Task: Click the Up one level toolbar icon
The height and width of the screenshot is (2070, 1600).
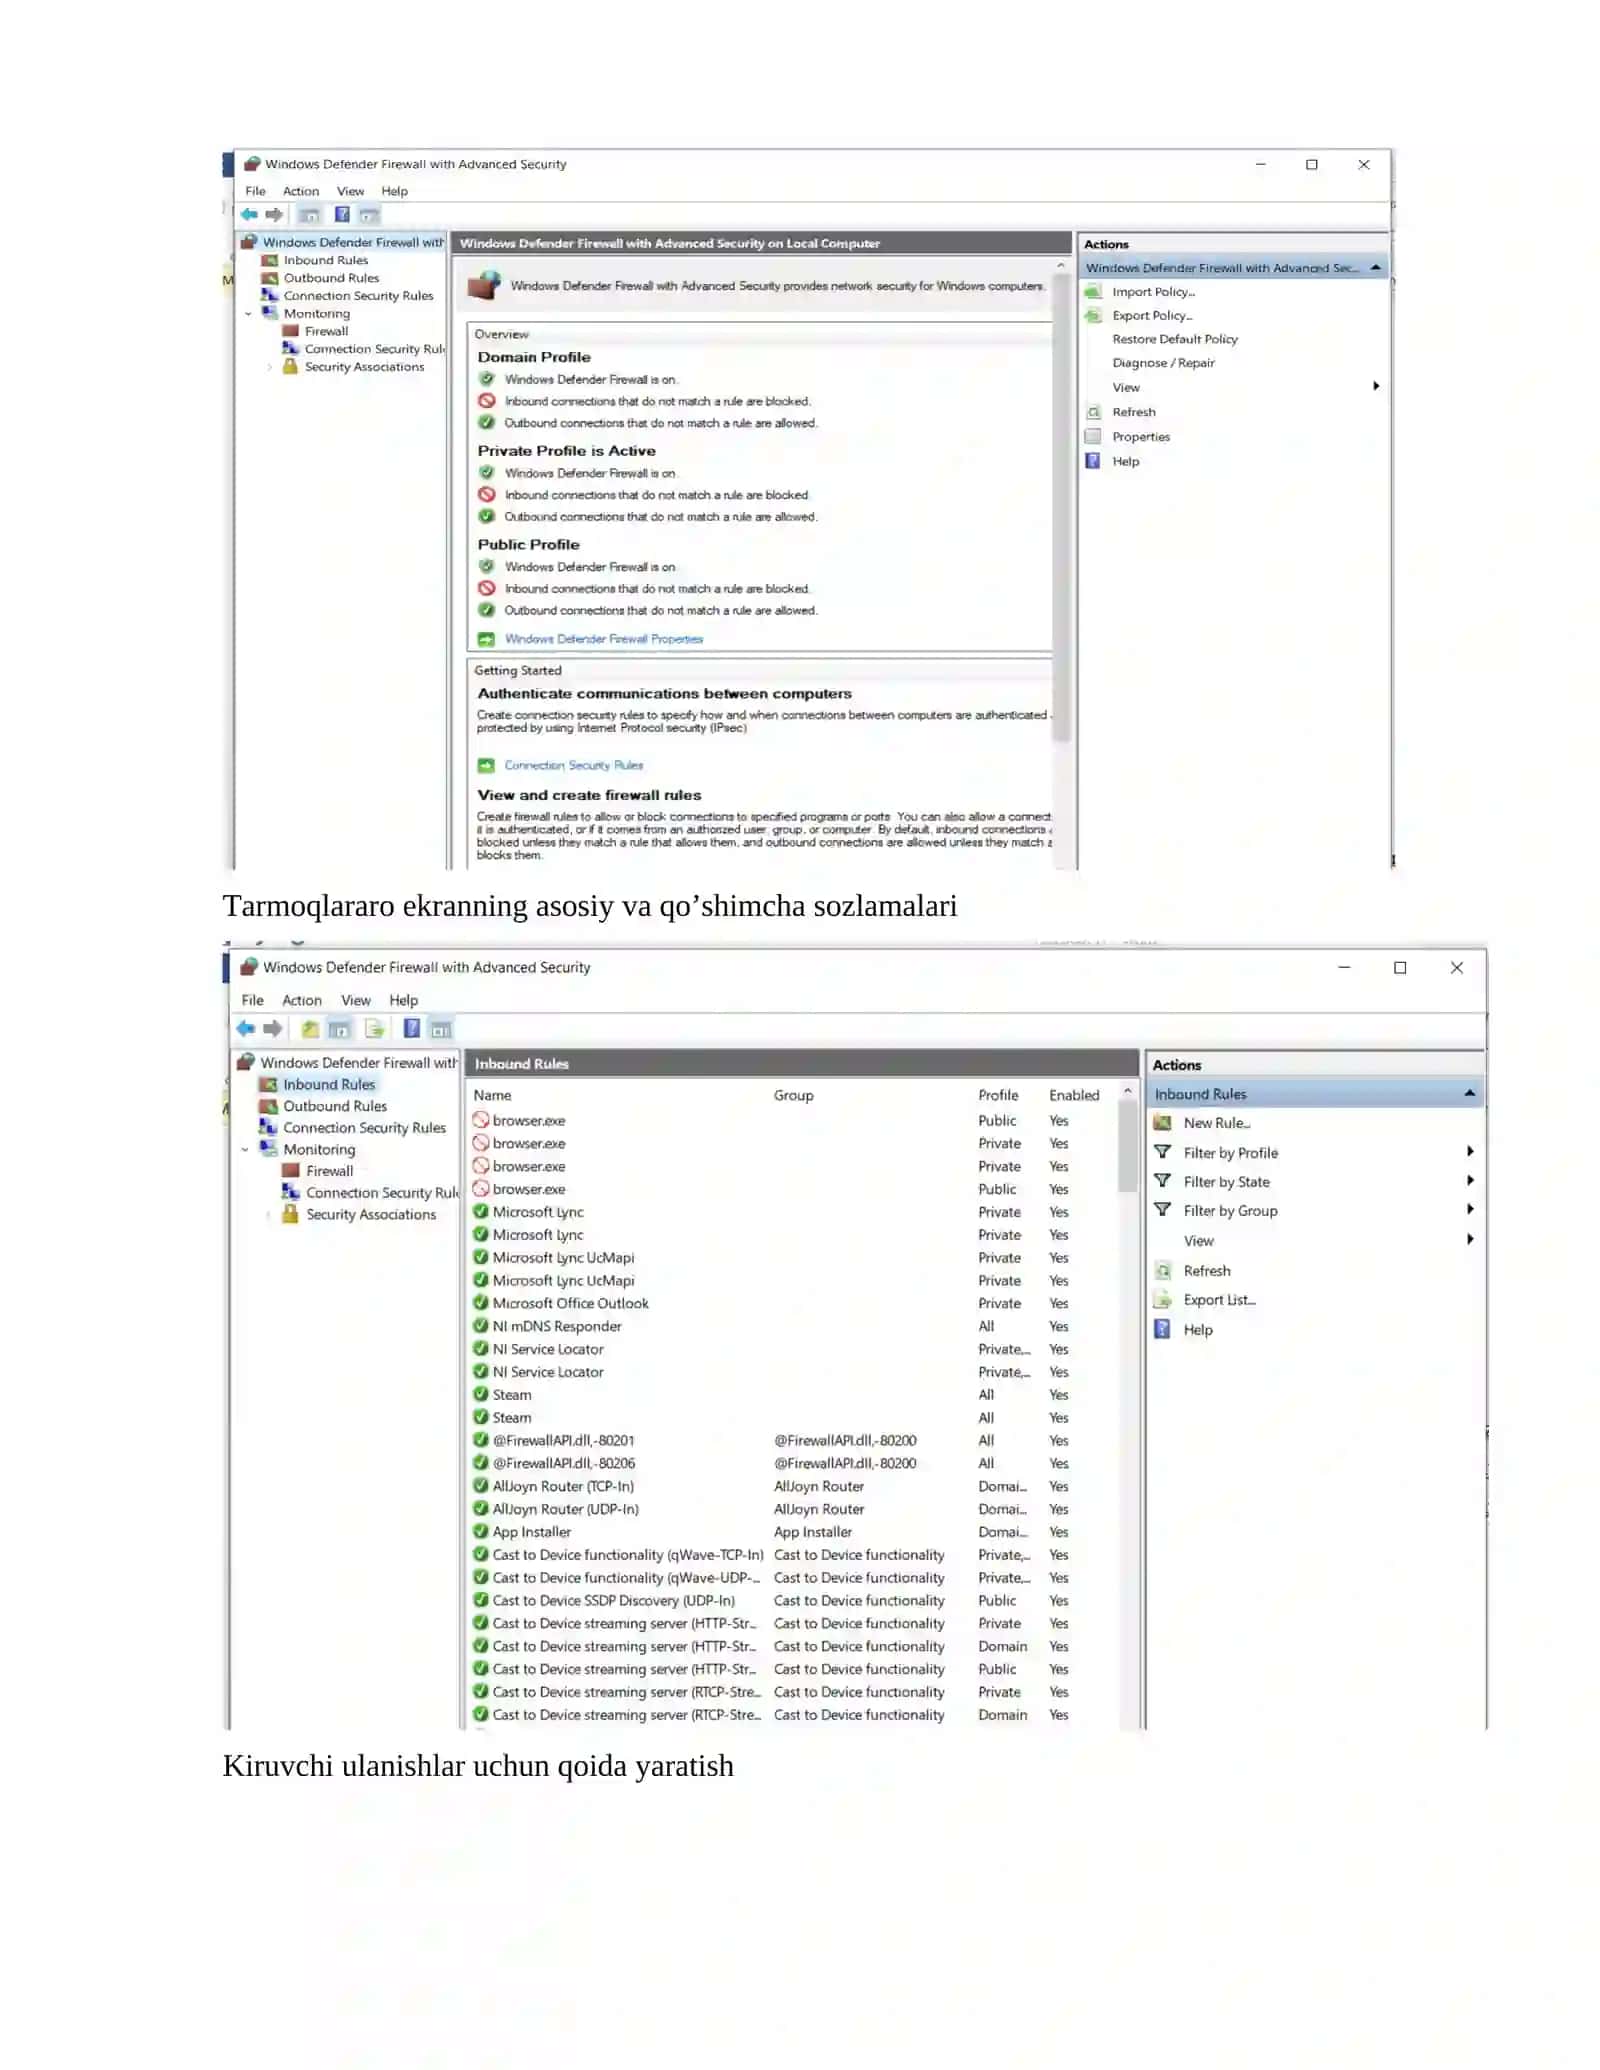Action: tap(311, 1028)
